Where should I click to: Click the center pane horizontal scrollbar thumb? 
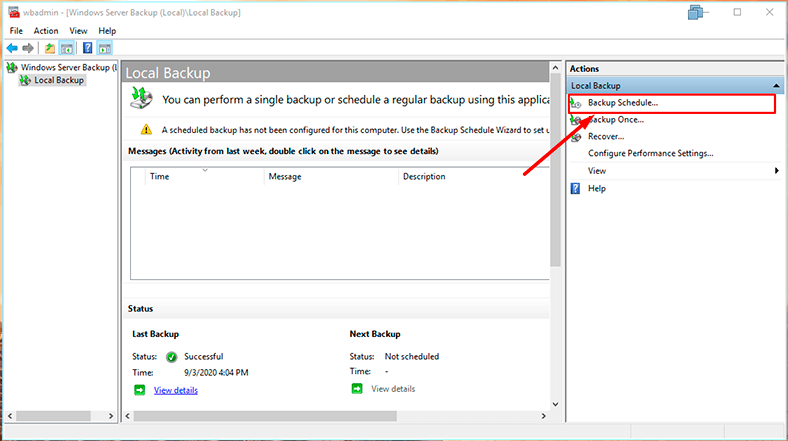pos(265,416)
